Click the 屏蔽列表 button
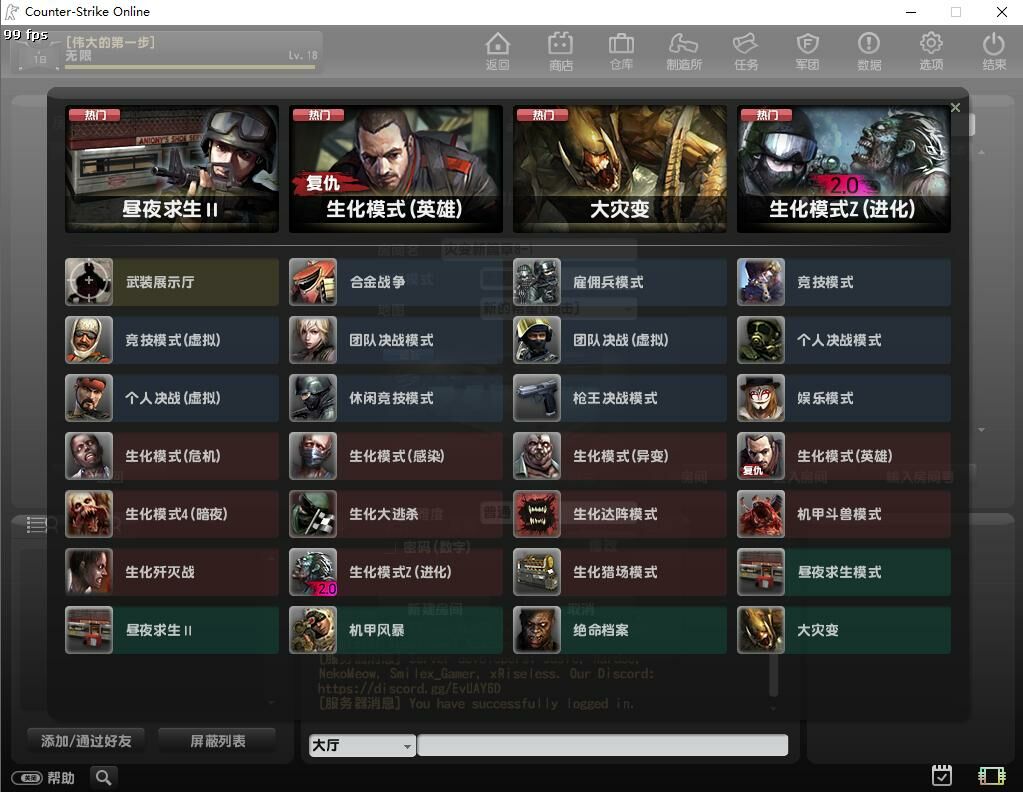This screenshot has width=1023, height=792. click(217, 741)
